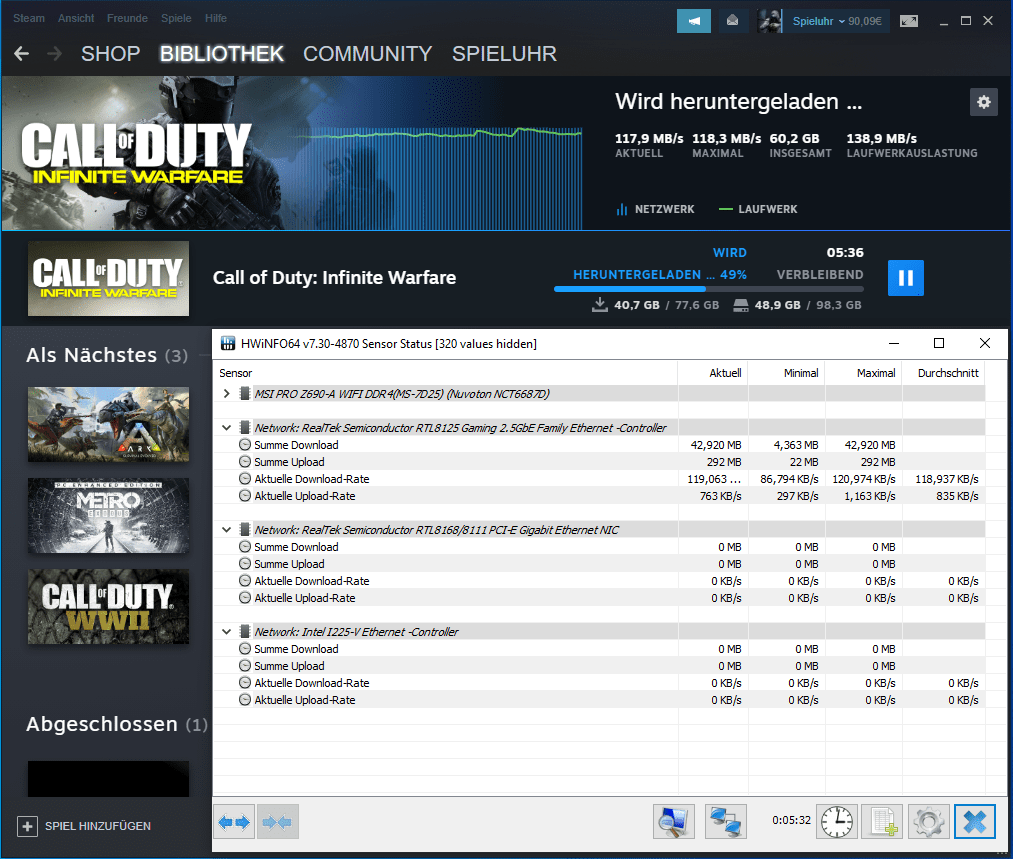1013x859 pixels.
Task: Toggle the LAUFWERK graph legend
Action: click(758, 209)
